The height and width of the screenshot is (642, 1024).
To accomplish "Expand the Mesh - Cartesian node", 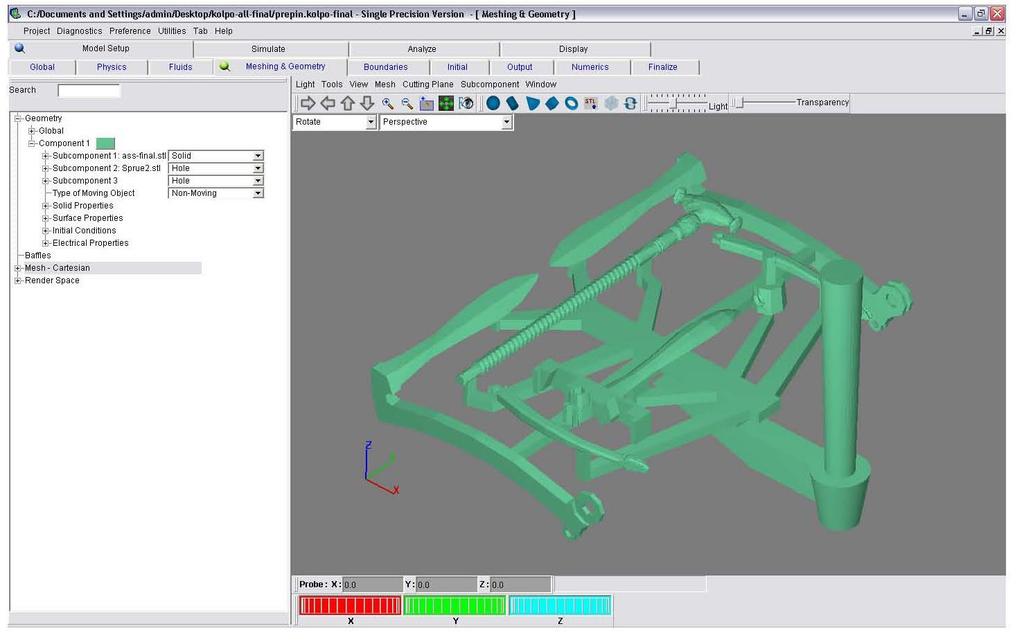I will pyautogui.click(x=18, y=268).
